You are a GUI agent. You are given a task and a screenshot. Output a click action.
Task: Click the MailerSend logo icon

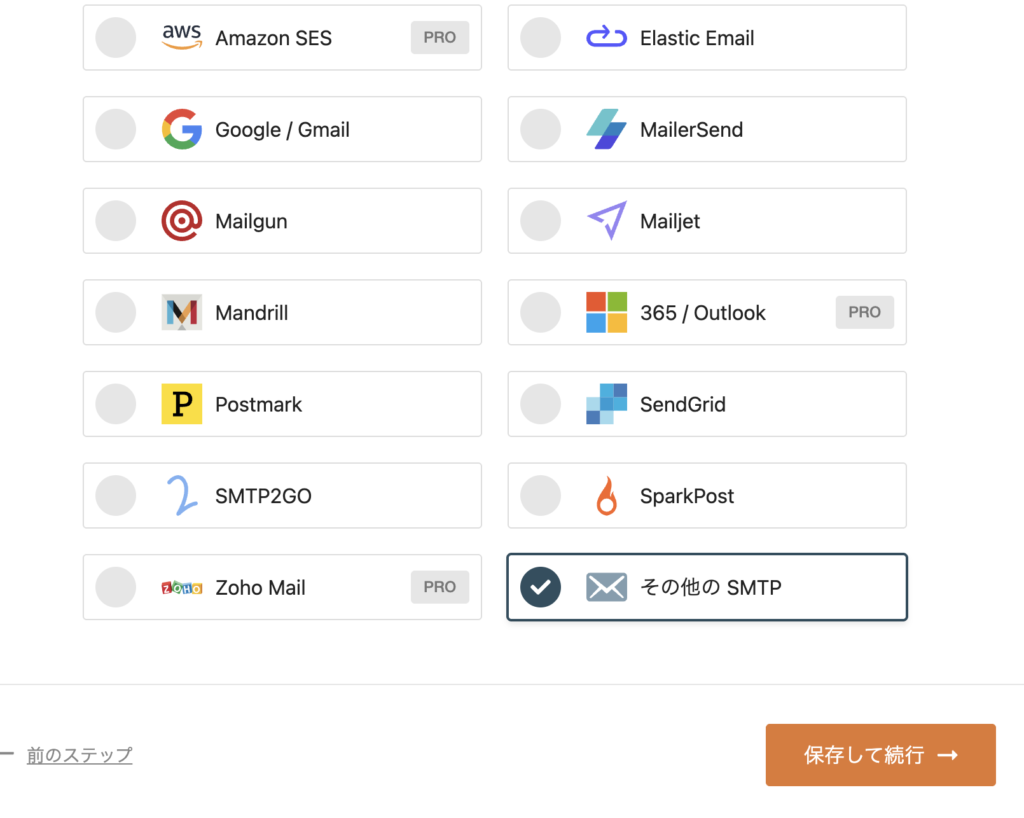[606, 130]
